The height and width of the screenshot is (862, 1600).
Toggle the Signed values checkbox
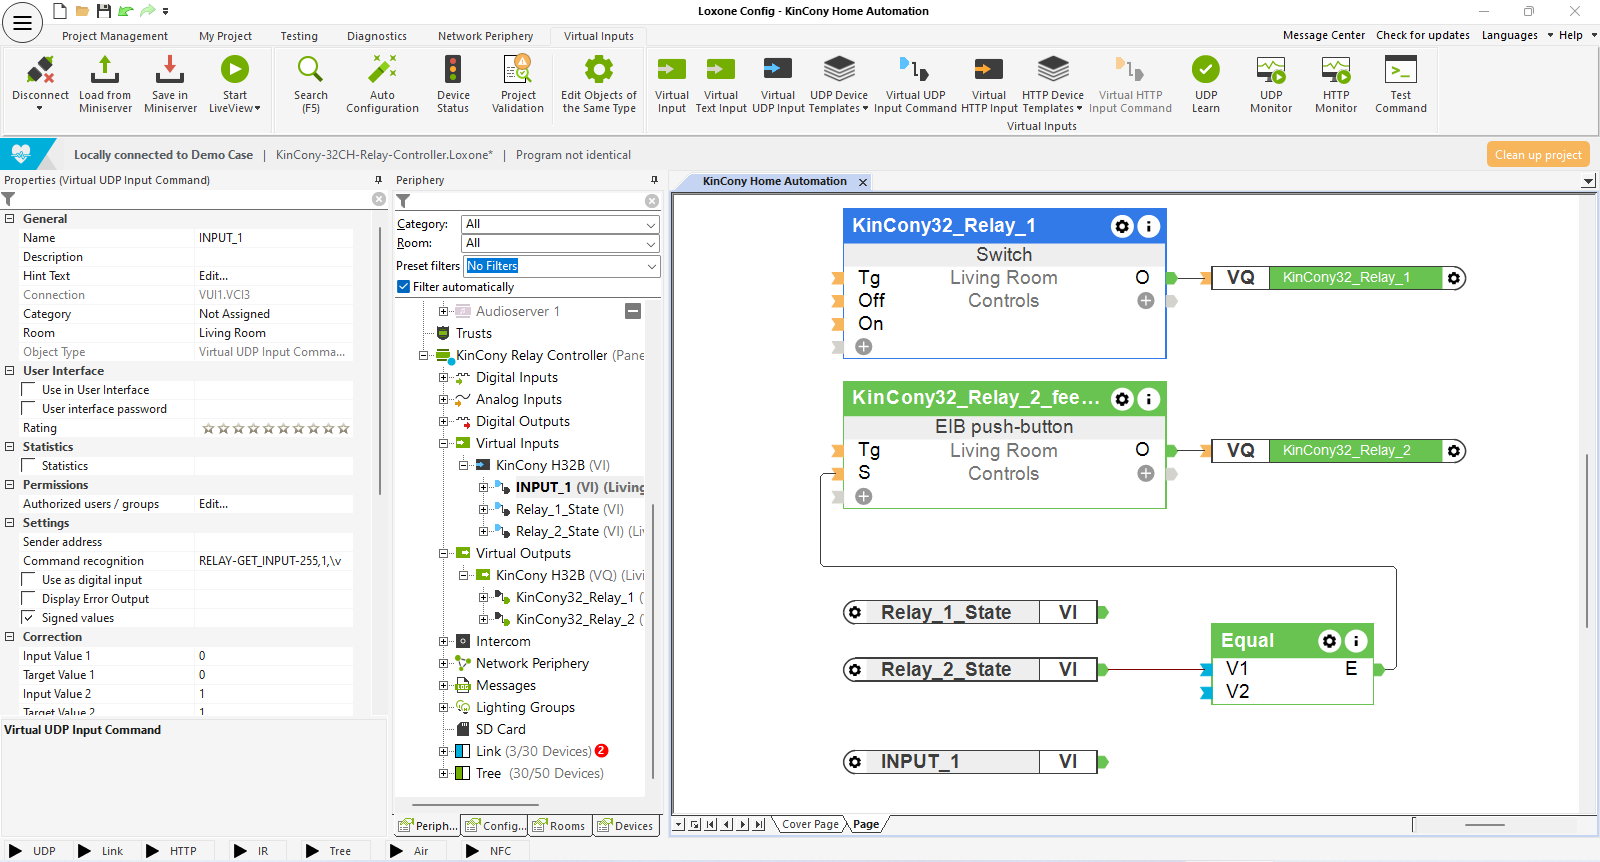coord(29,618)
